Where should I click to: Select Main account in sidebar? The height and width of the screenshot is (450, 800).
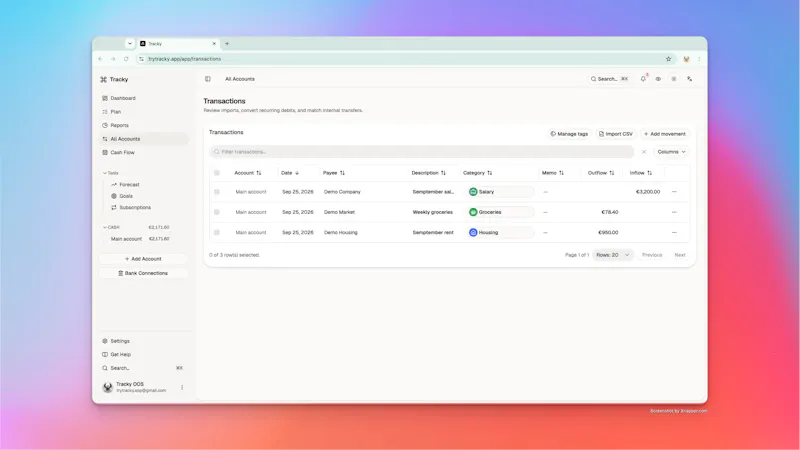(x=140, y=239)
